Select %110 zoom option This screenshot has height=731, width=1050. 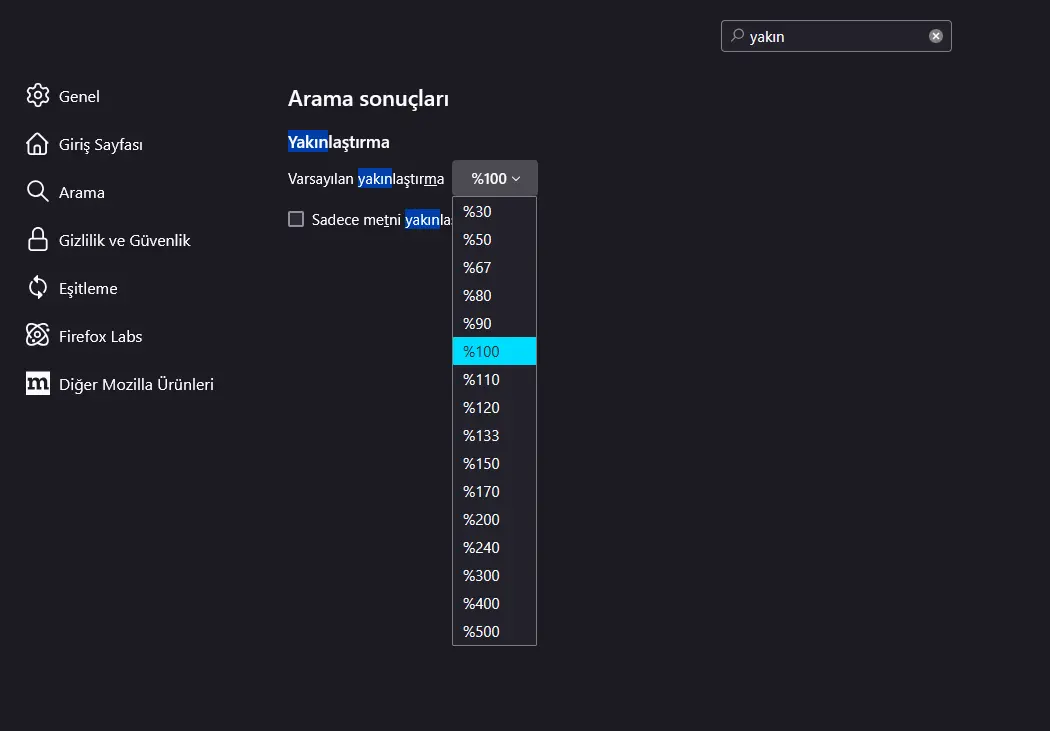point(494,380)
